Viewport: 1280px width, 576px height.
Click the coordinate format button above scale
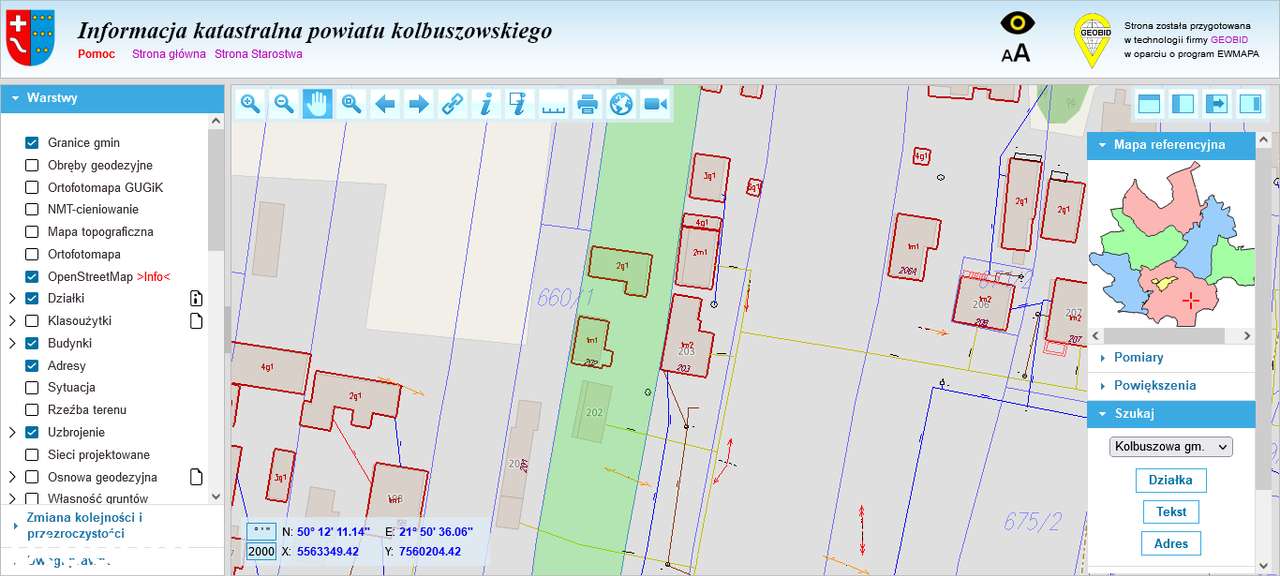pyautogui.click(x=261, y=532)
